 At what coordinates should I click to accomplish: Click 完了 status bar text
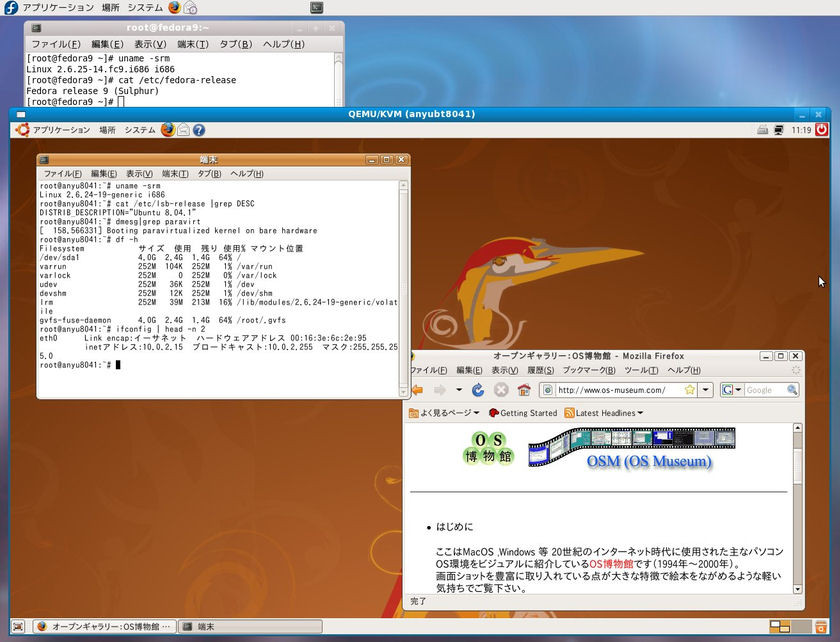tap(418, 601)
